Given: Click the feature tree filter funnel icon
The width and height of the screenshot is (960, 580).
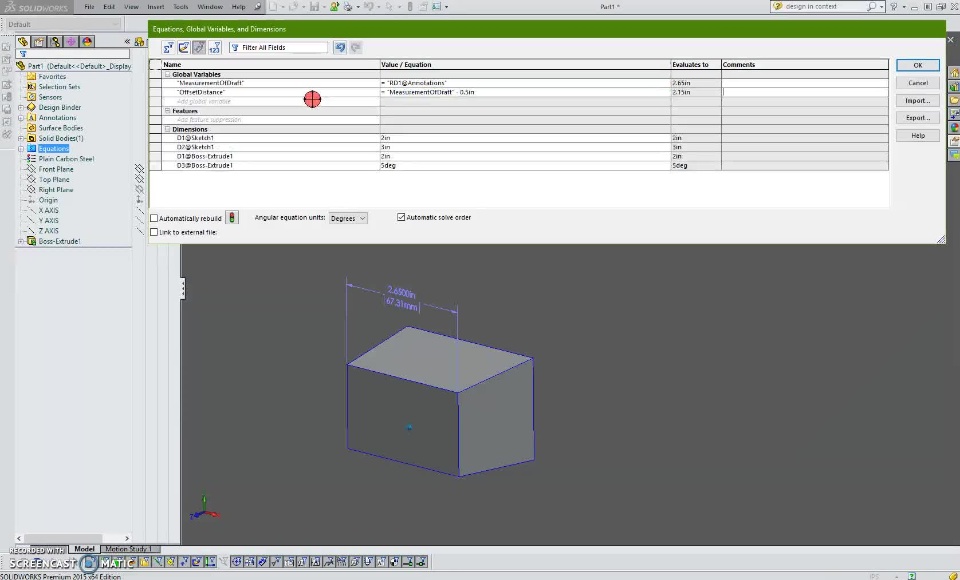Looking at the screenshot, I should click(x=23, y=54).
